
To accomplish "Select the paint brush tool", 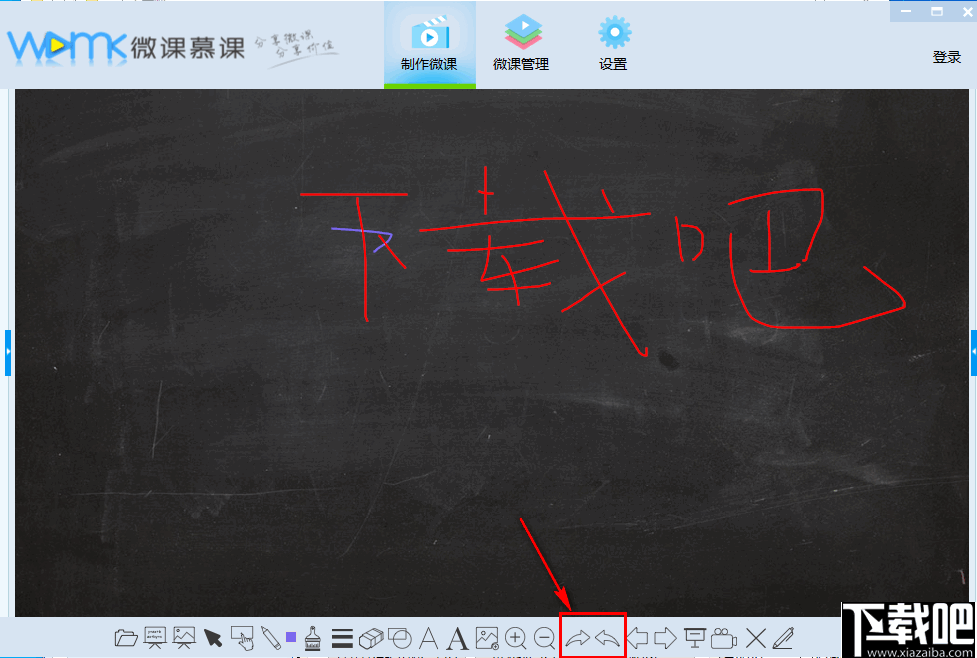I will (x=313, y=637).
